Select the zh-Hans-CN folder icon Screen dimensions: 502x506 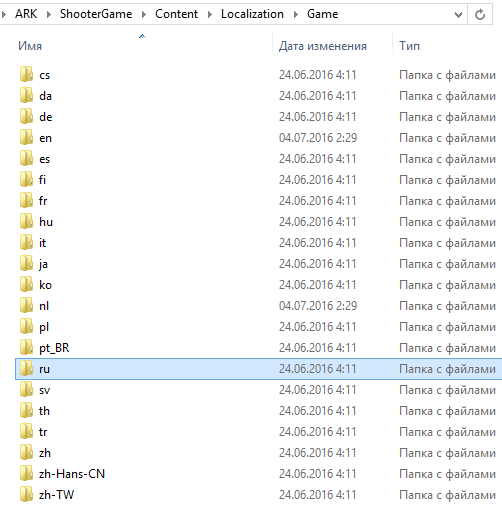[26, 473]
